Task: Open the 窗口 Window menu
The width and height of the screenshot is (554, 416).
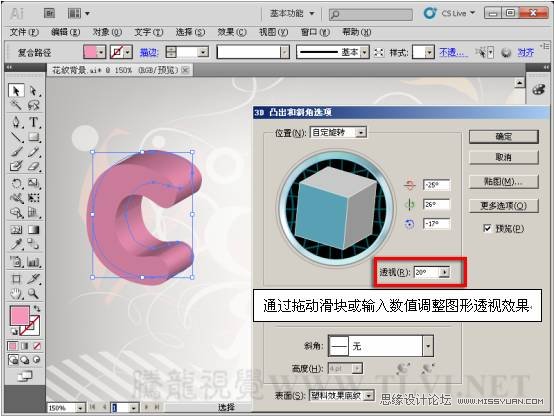Action: coord(315,33)
